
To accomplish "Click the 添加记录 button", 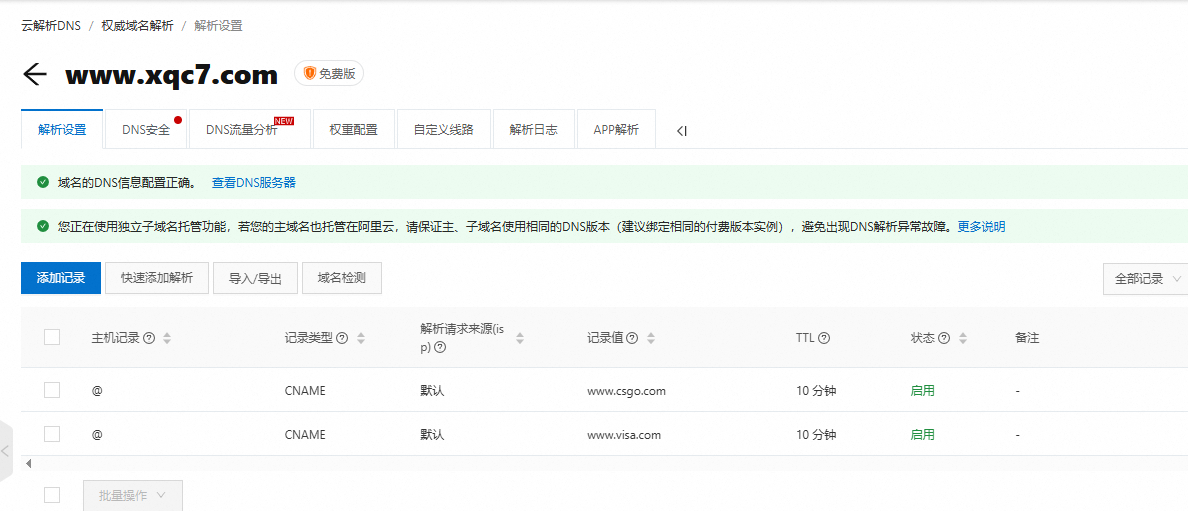I will click(x=61, y=278).
